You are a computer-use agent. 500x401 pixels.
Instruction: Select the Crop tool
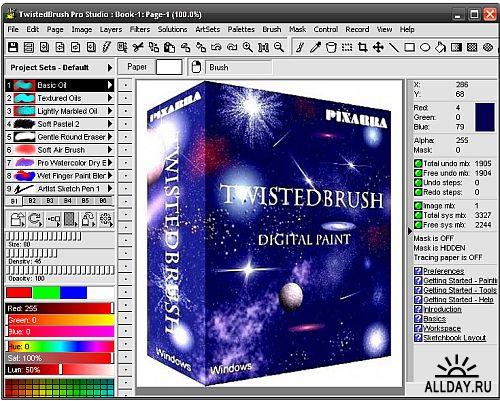[x=362, y=47]
